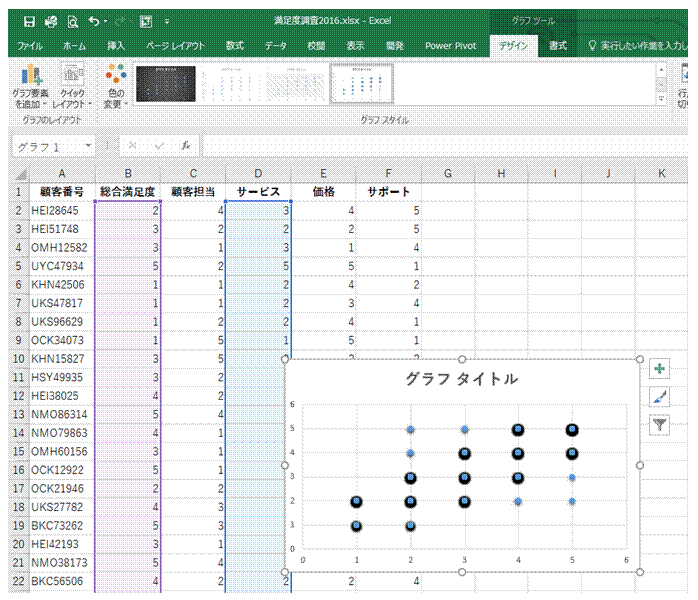
Task: Click the chart's horizontal axis label 3
Action: [x=464, y=560]
